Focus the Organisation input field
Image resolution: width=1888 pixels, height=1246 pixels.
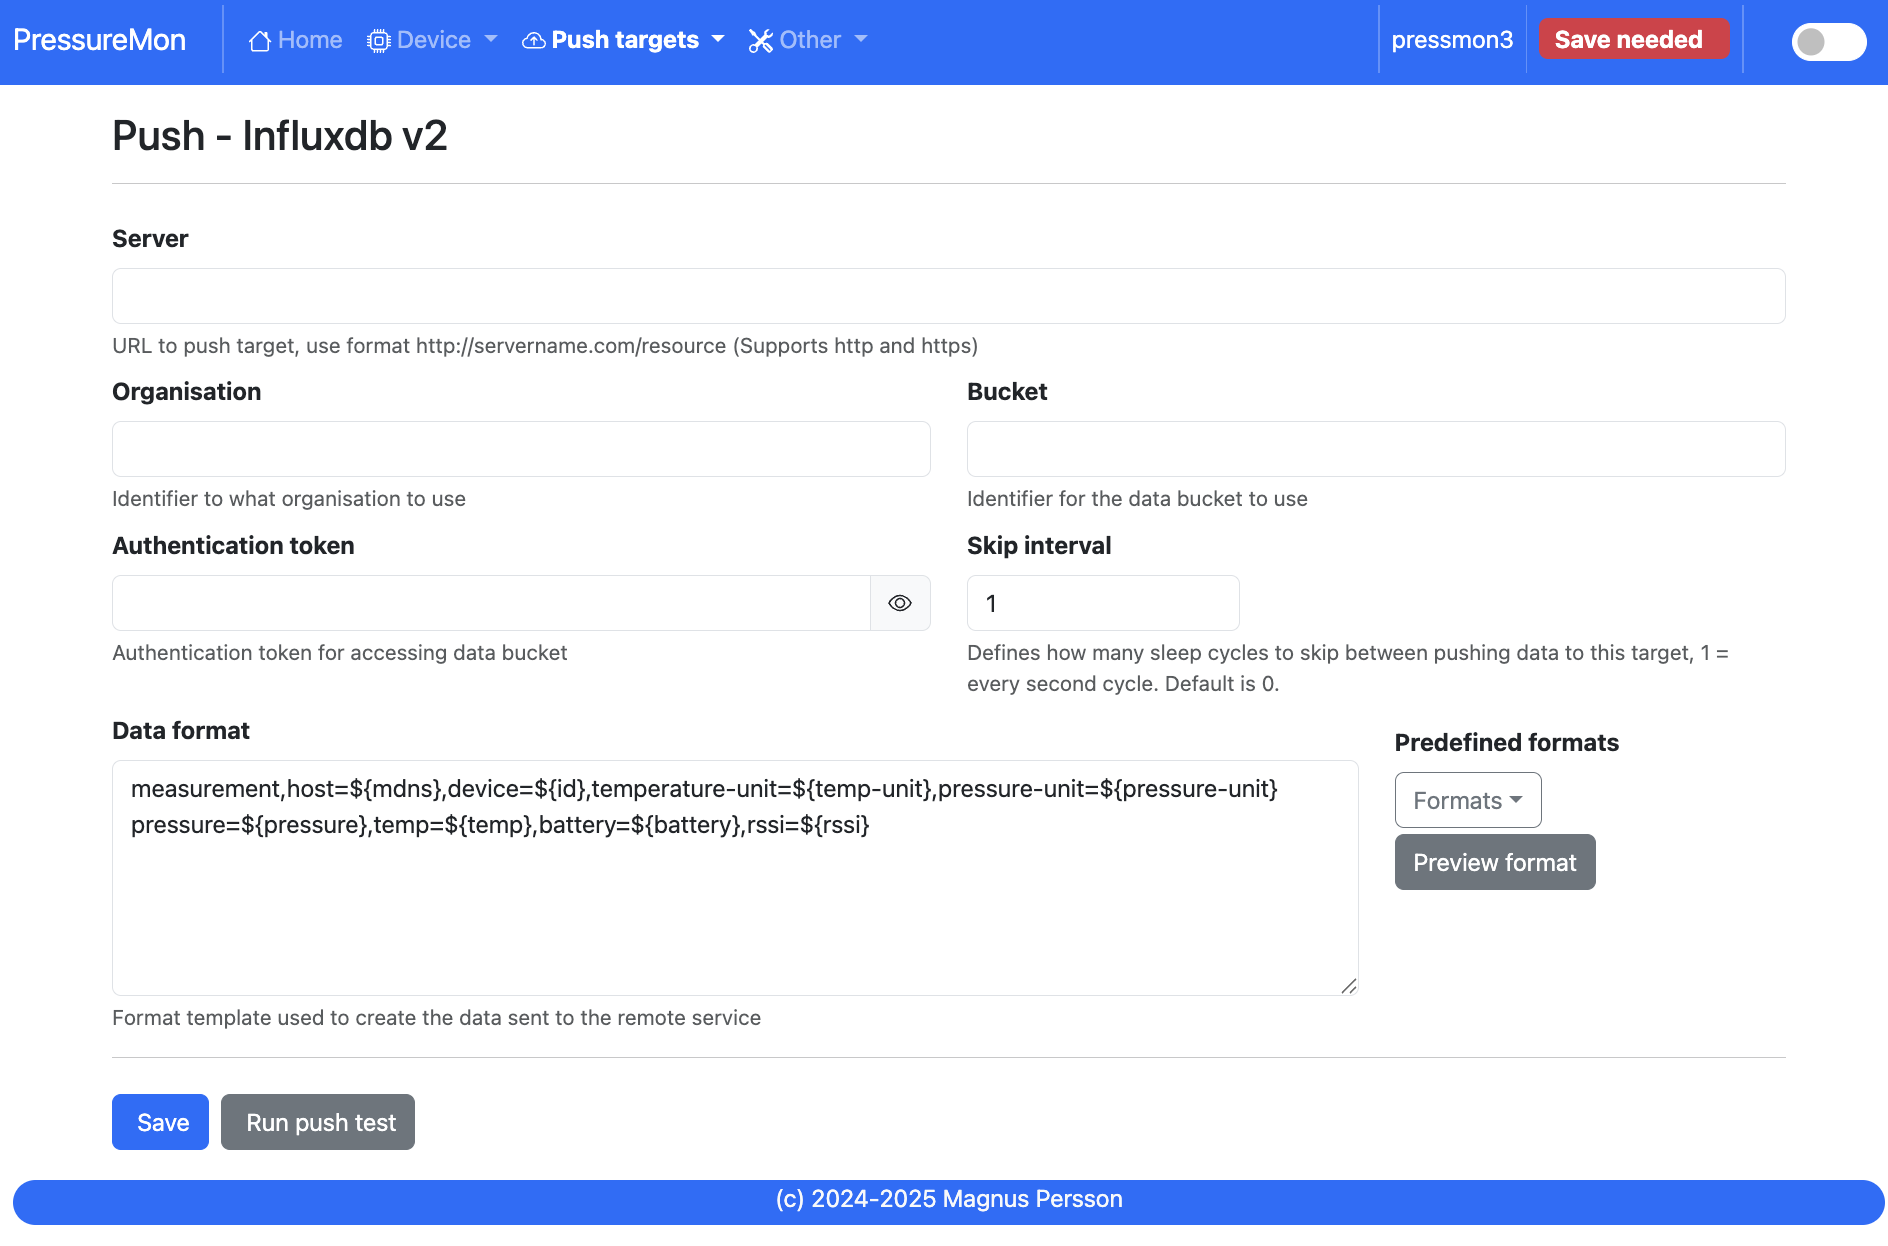coord(521,449)
